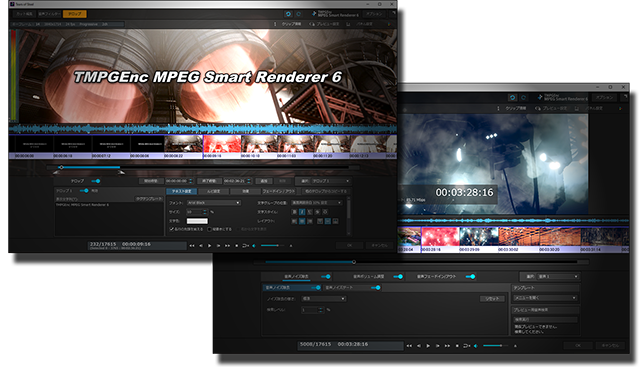Click stop button in the left window transport
The height and width of the screenshot is (367, 640).
(237, 246)
